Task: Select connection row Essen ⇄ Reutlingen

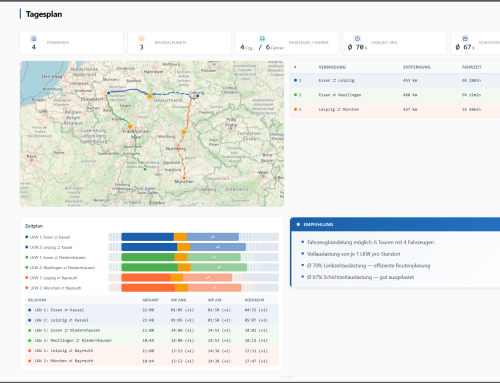Action: (x=395, y=95)
